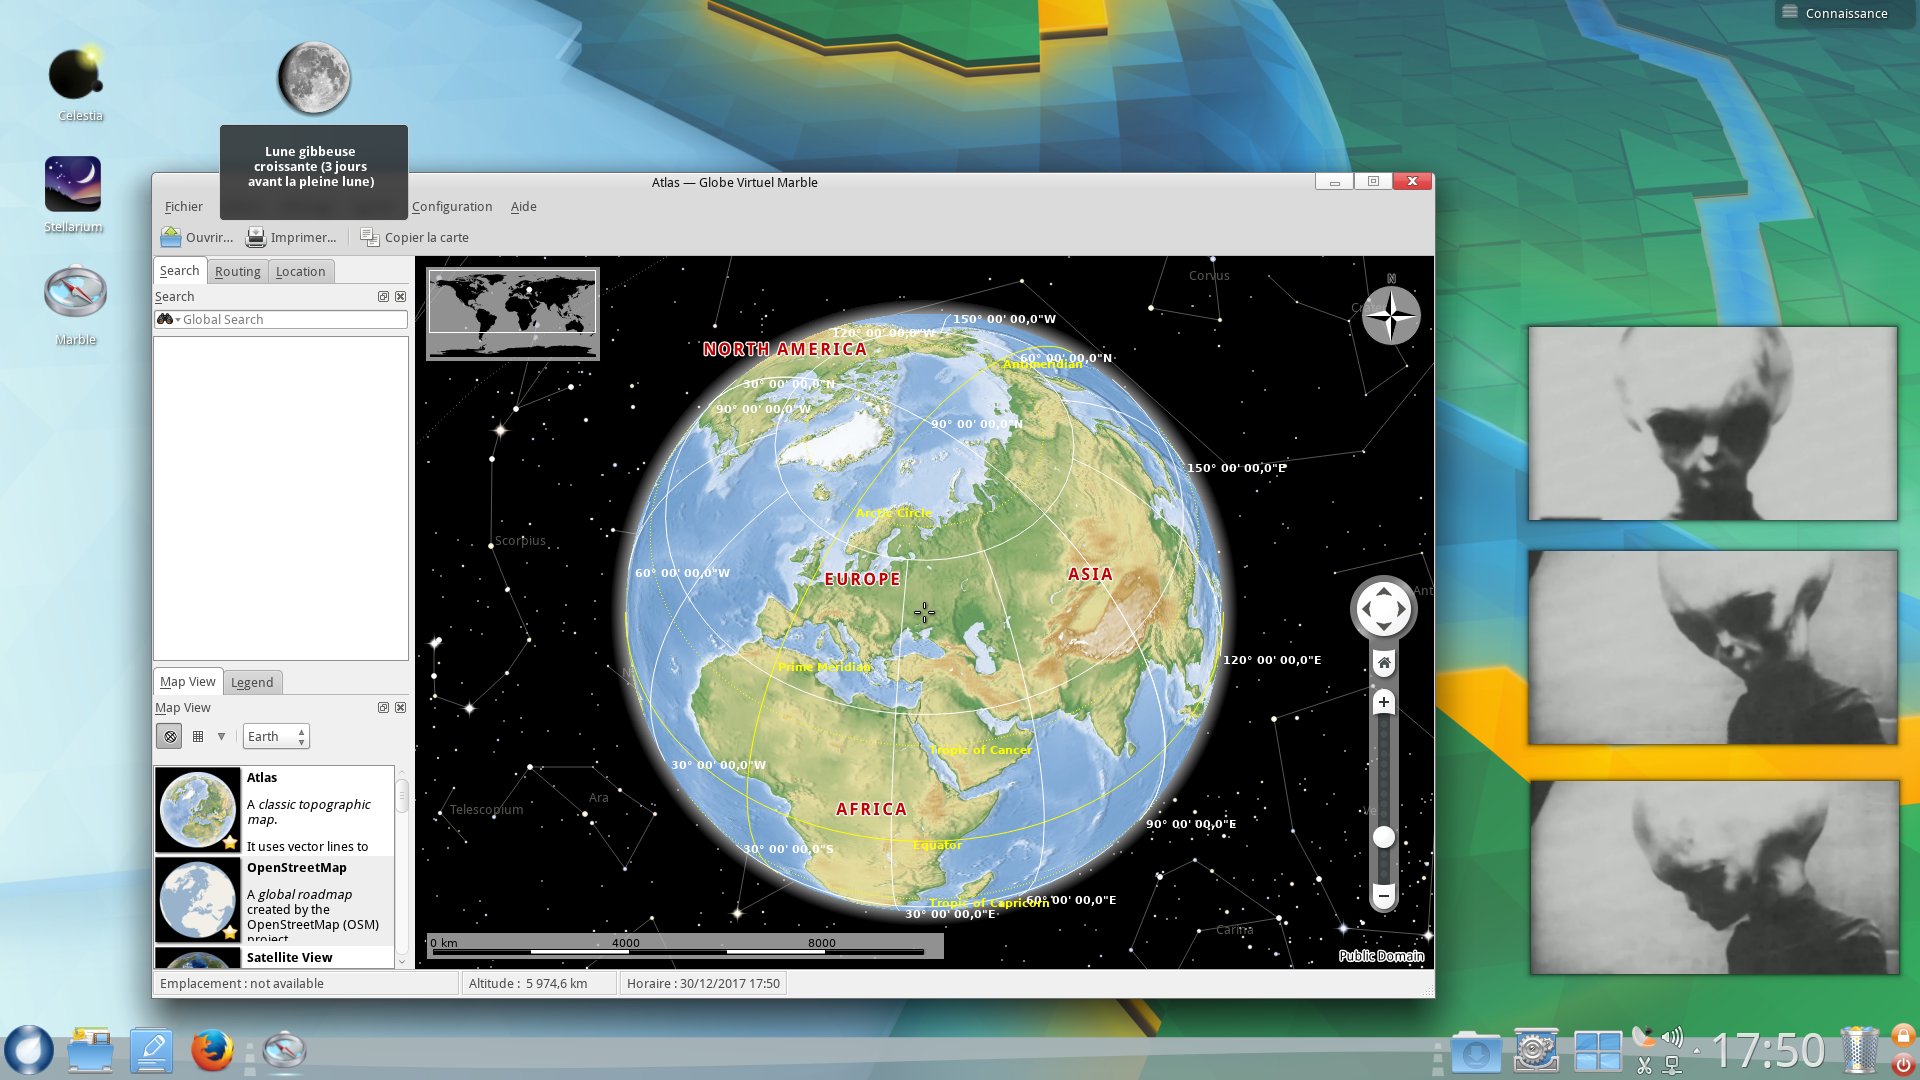Open the Global Search binoculars dropdown
The image size is (1920, 1080).
point(168,320)
